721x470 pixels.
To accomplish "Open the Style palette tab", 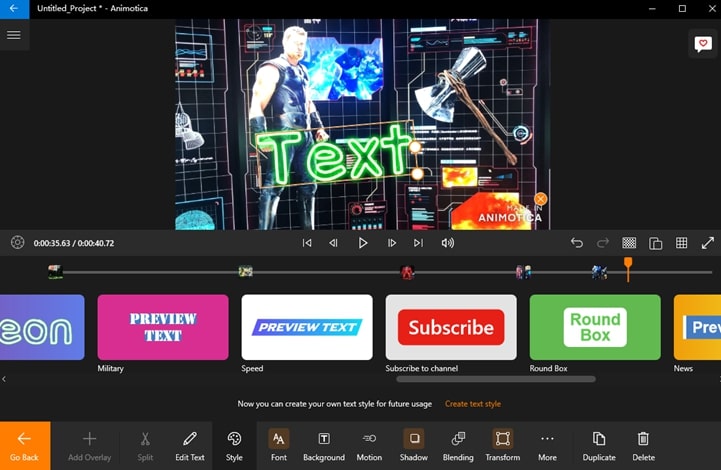I will (234, 446).
